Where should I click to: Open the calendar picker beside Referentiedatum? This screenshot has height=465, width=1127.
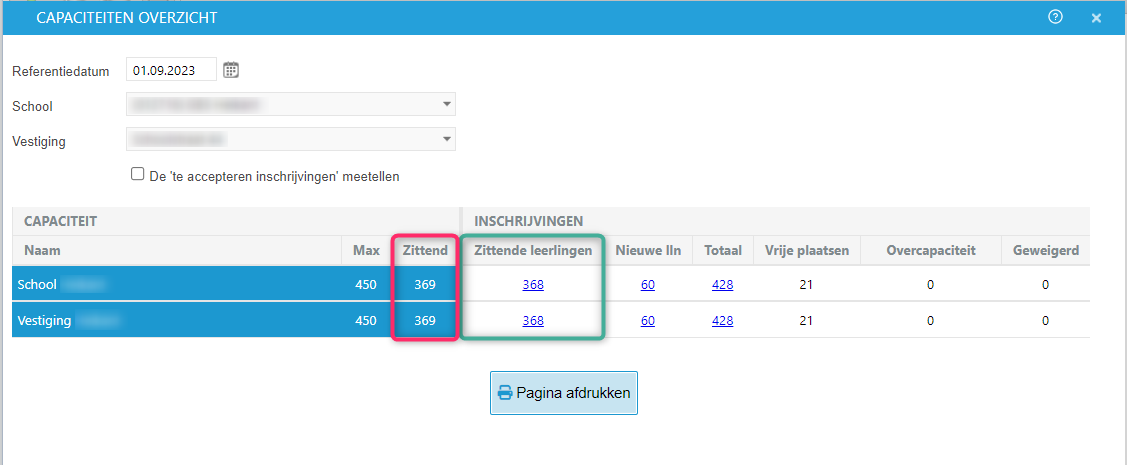(231, 70)
